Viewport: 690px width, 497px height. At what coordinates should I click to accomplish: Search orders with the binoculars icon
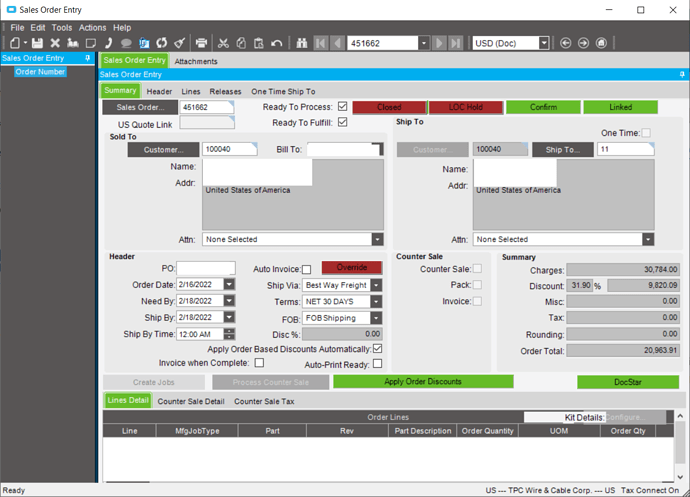[302, 43]
